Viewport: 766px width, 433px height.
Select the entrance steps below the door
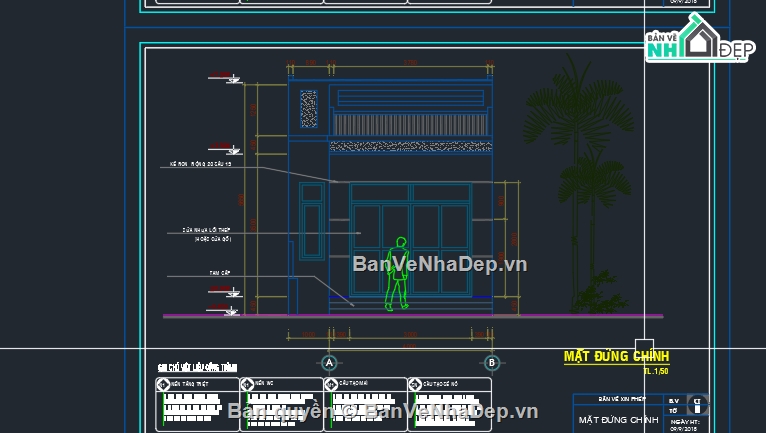tap(411, 306)
